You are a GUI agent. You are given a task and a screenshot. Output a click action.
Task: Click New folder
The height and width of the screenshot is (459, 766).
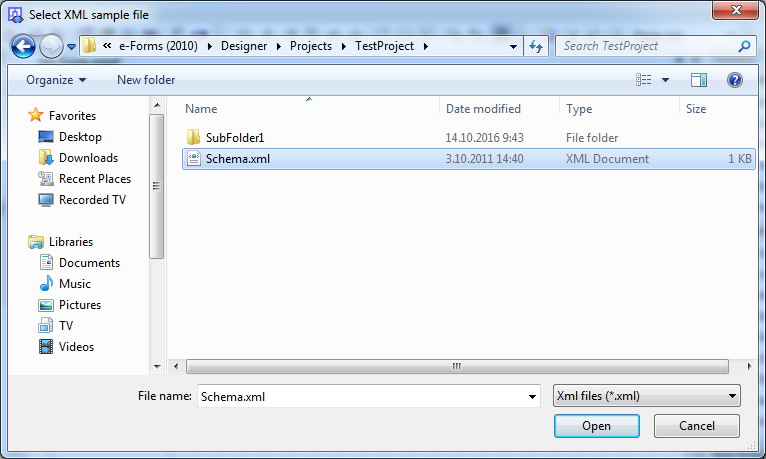tap(146, 80)
